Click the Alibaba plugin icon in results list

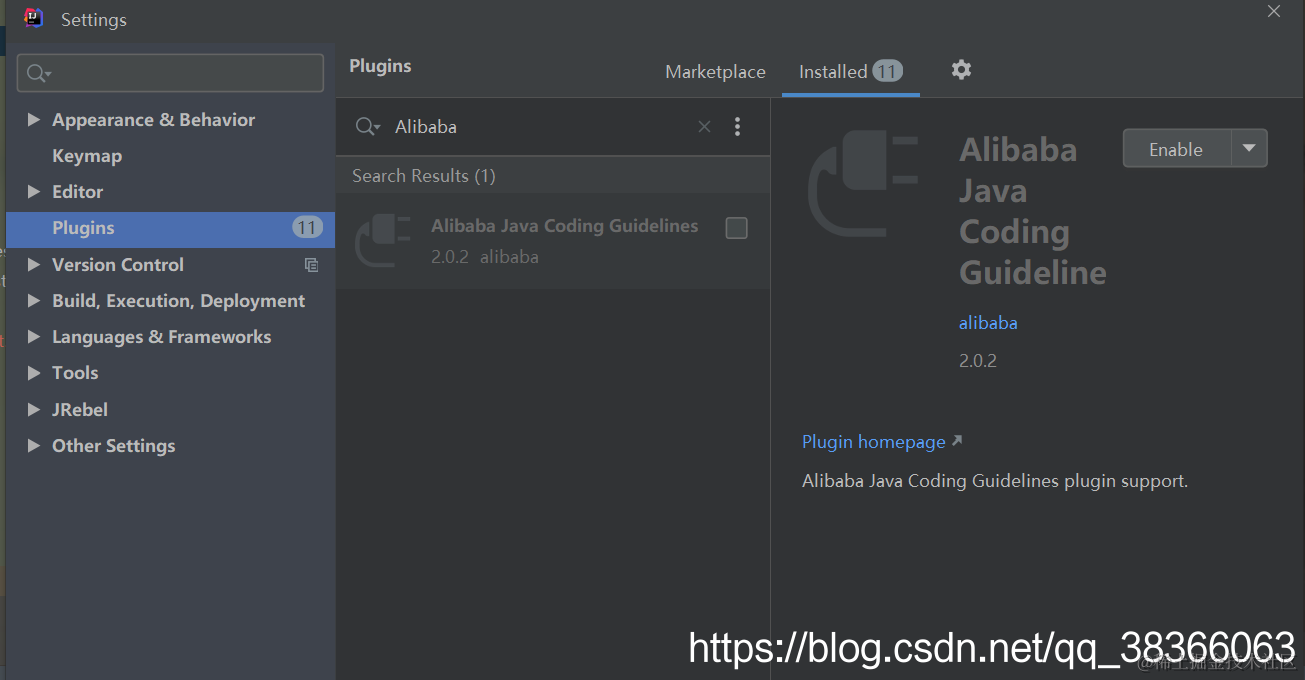coord(384,241)
